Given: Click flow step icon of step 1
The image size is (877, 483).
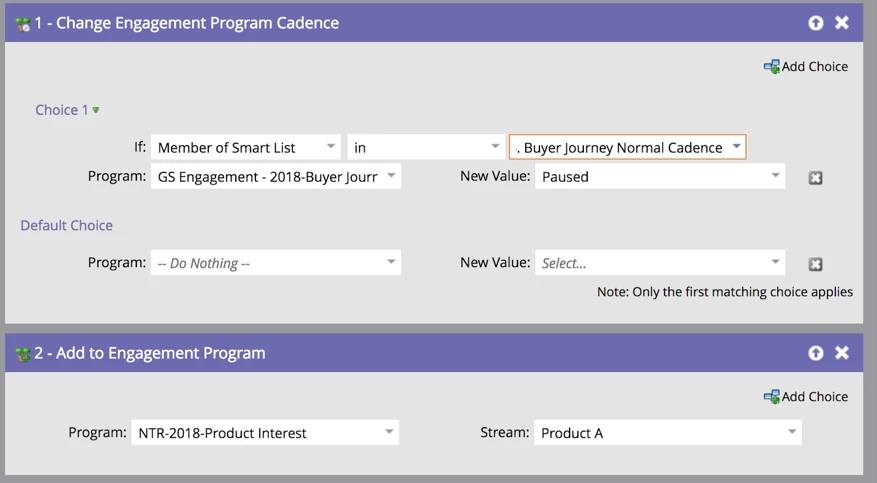Looking at the screenshot, I should point(23,23).
